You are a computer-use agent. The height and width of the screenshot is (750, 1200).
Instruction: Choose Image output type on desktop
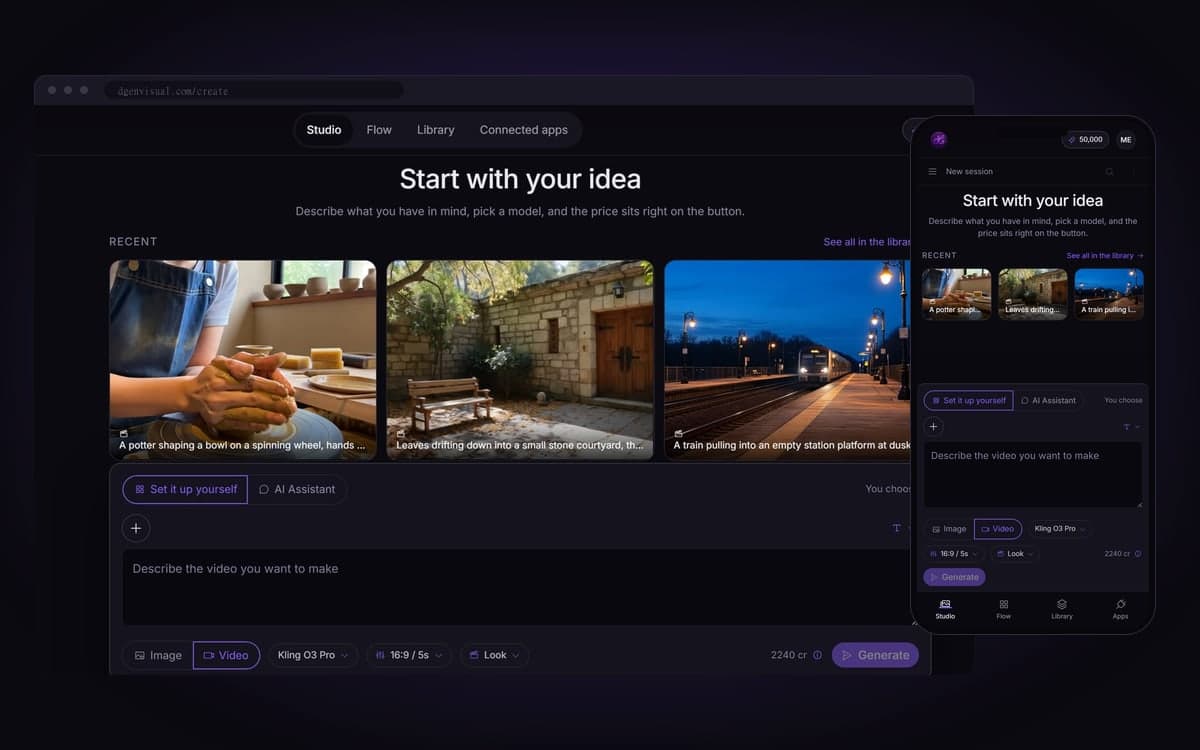[x=158, y=655]
